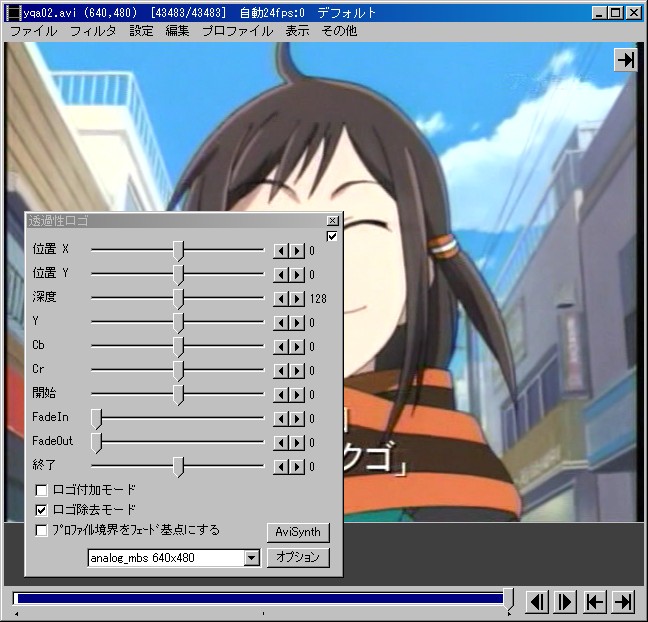Increase Cb value with right arrow
Viewport: 648px width, 622px height.
[297, 346]
